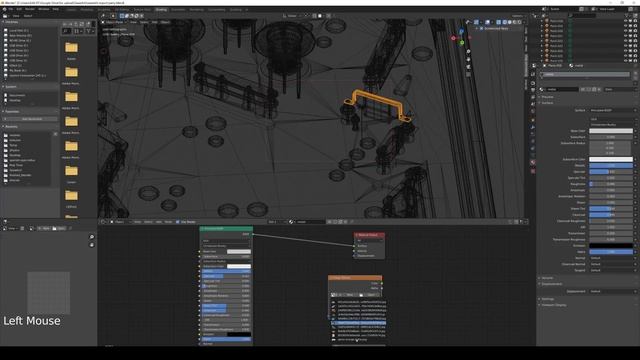Open the viewport shading options dropdown
640x360 pixels.
(523, 22)
